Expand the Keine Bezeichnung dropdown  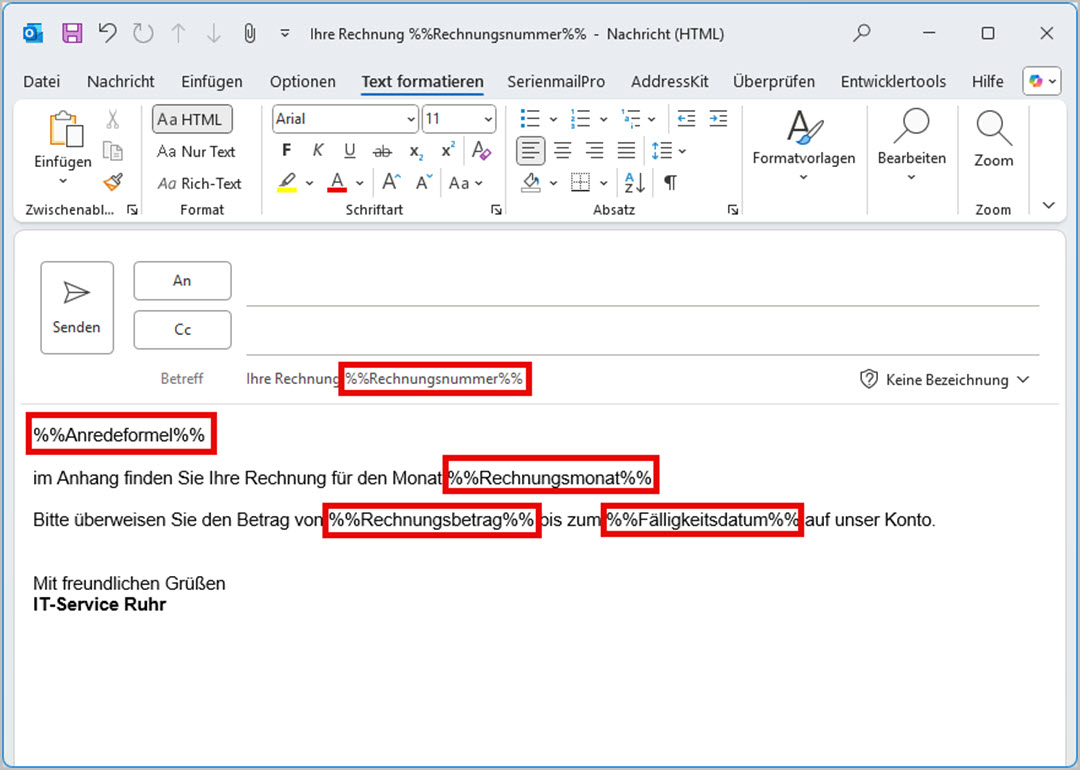(945, 380)
